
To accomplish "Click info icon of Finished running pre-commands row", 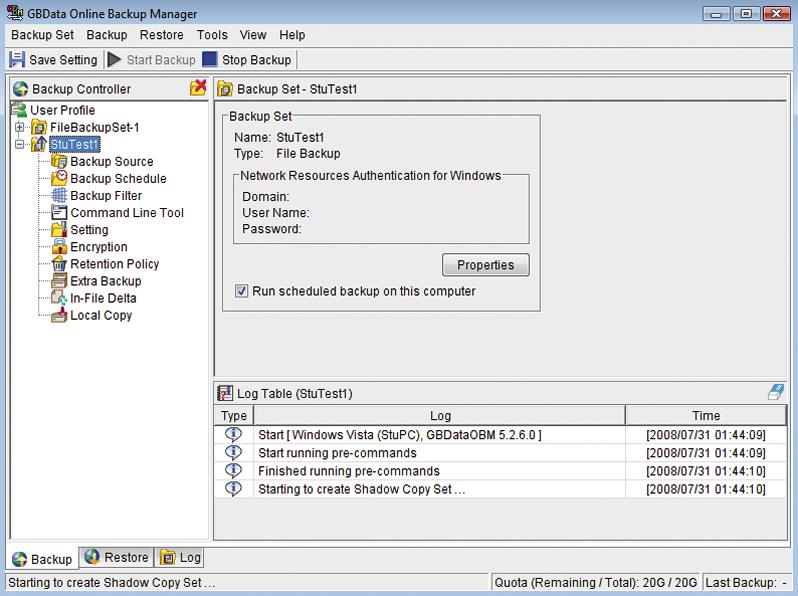I will 234,470.
